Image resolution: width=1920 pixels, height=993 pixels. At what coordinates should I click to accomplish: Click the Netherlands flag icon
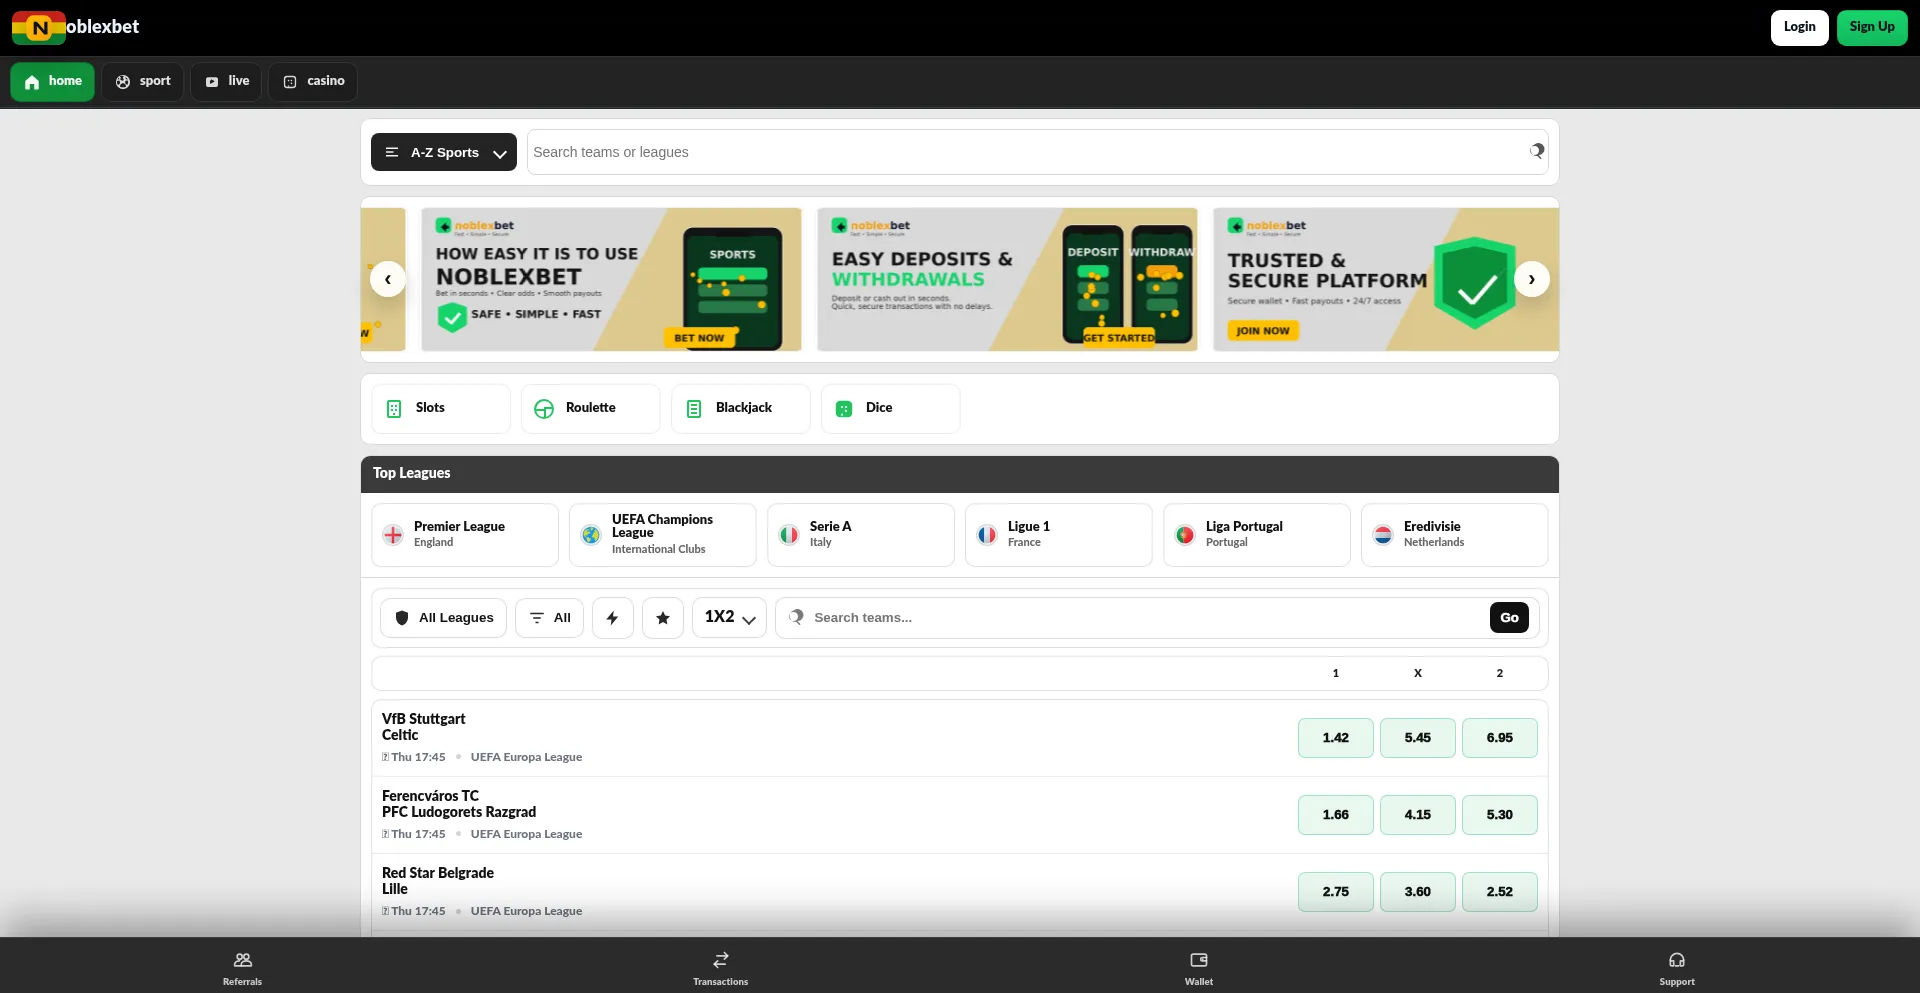[1383, 535]
